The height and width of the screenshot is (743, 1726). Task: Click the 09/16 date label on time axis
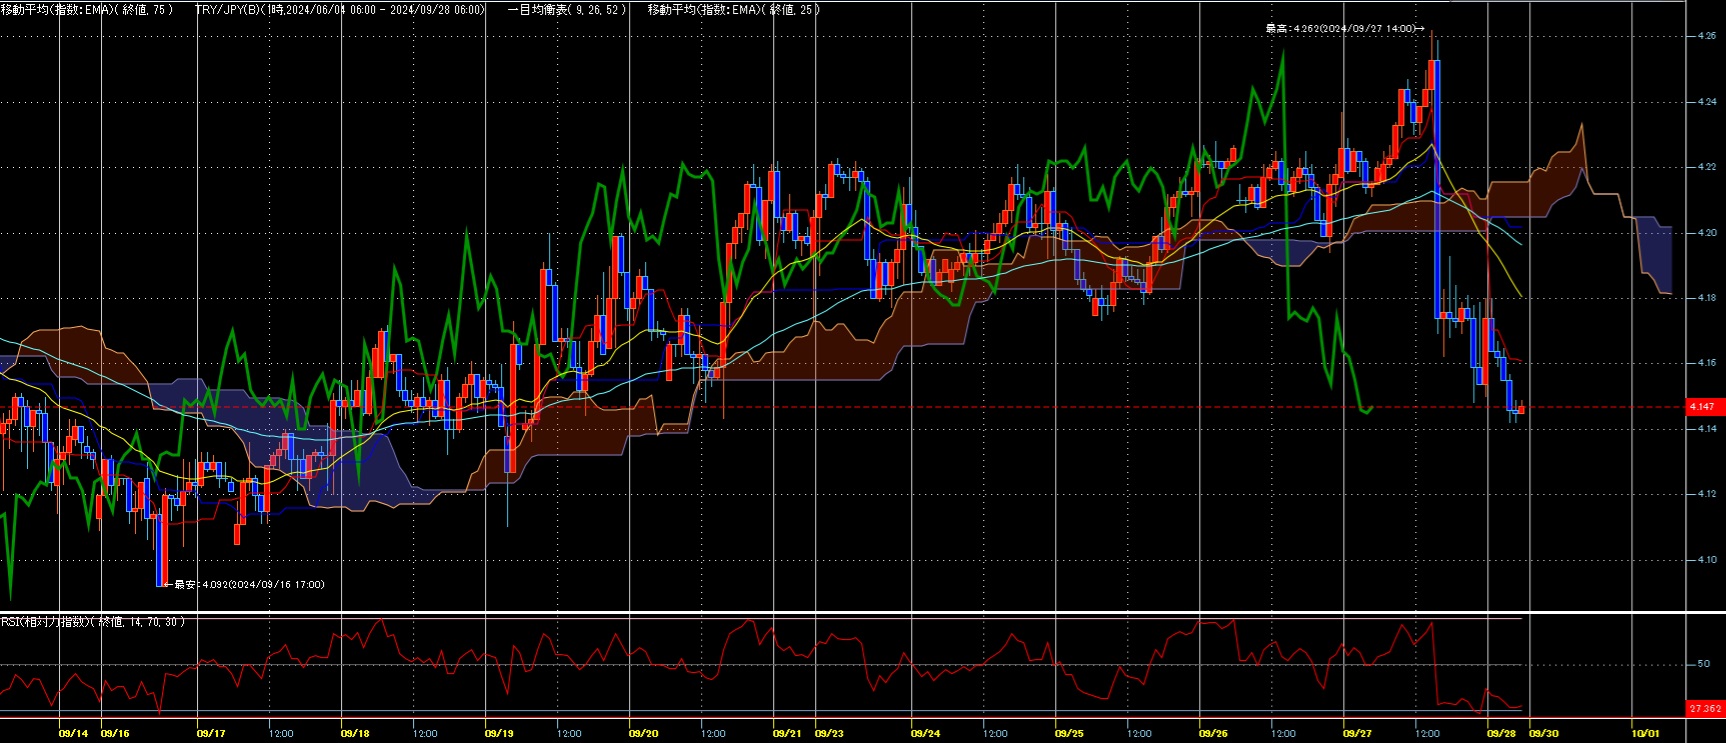click(x=115, y=733)
